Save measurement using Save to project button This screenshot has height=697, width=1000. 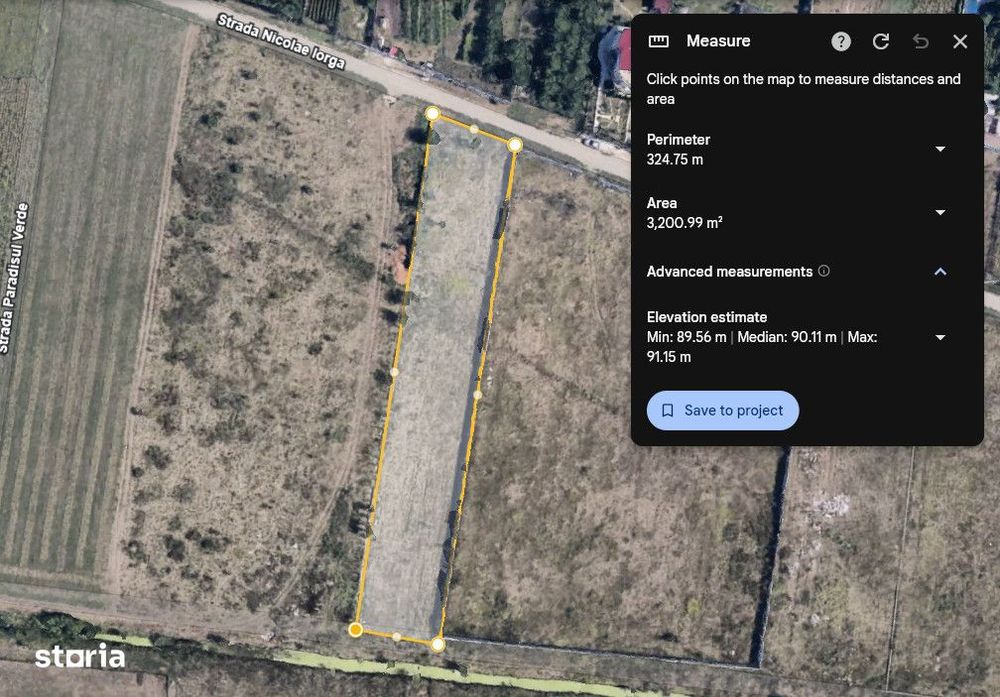[723, 410]
